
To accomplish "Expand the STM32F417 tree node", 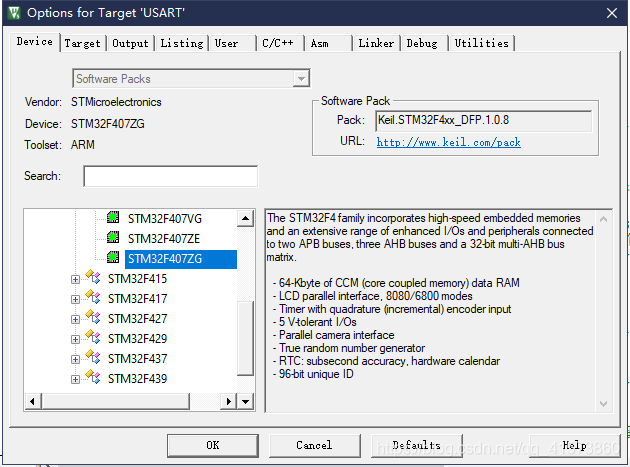I will (x=75, y=299).
